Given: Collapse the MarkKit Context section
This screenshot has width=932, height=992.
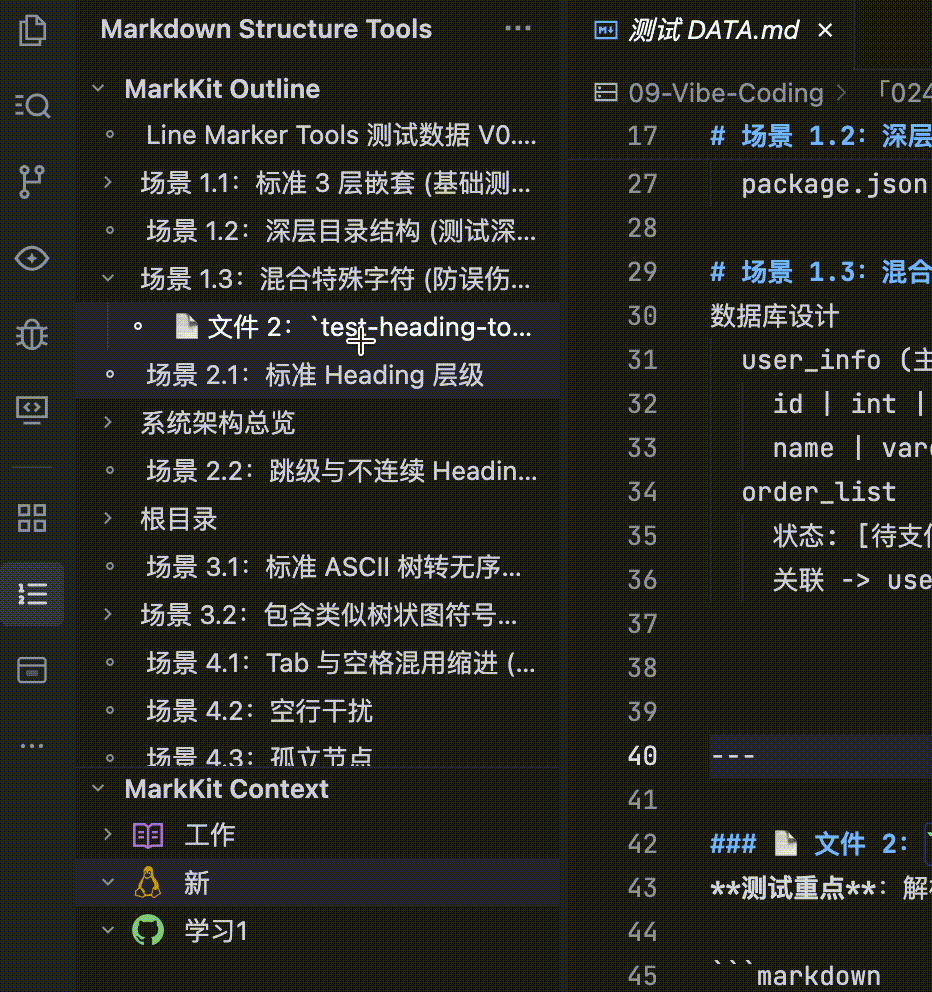Looking at the screenshot, I should 98,788.
